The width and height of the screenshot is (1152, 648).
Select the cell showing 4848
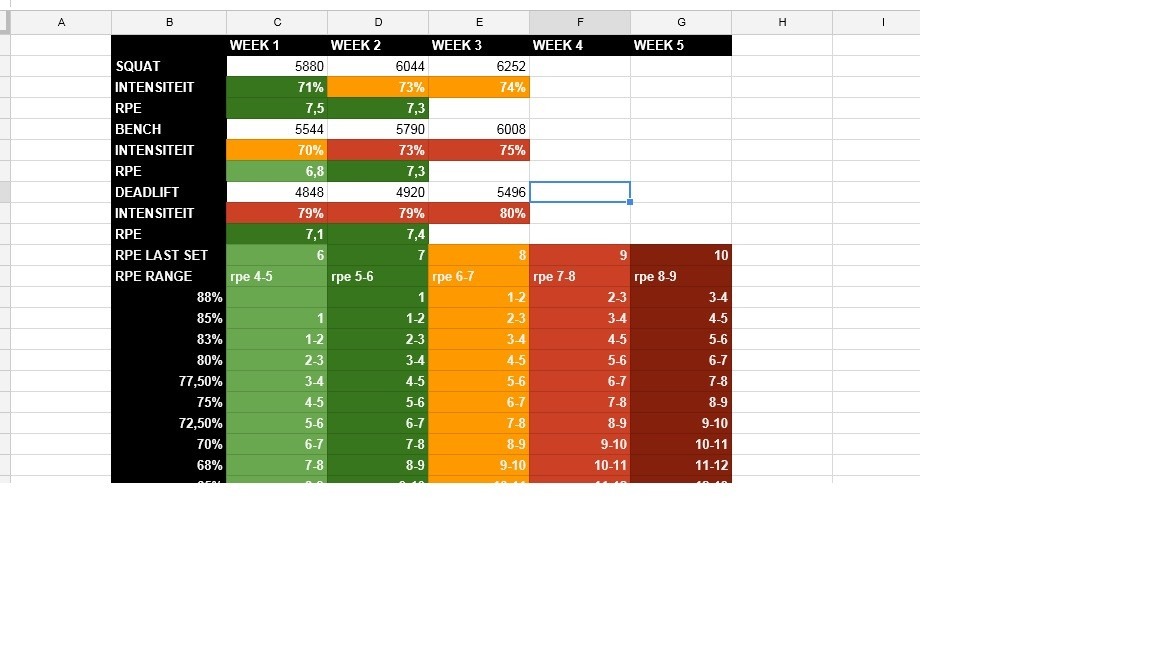[277, 192]
